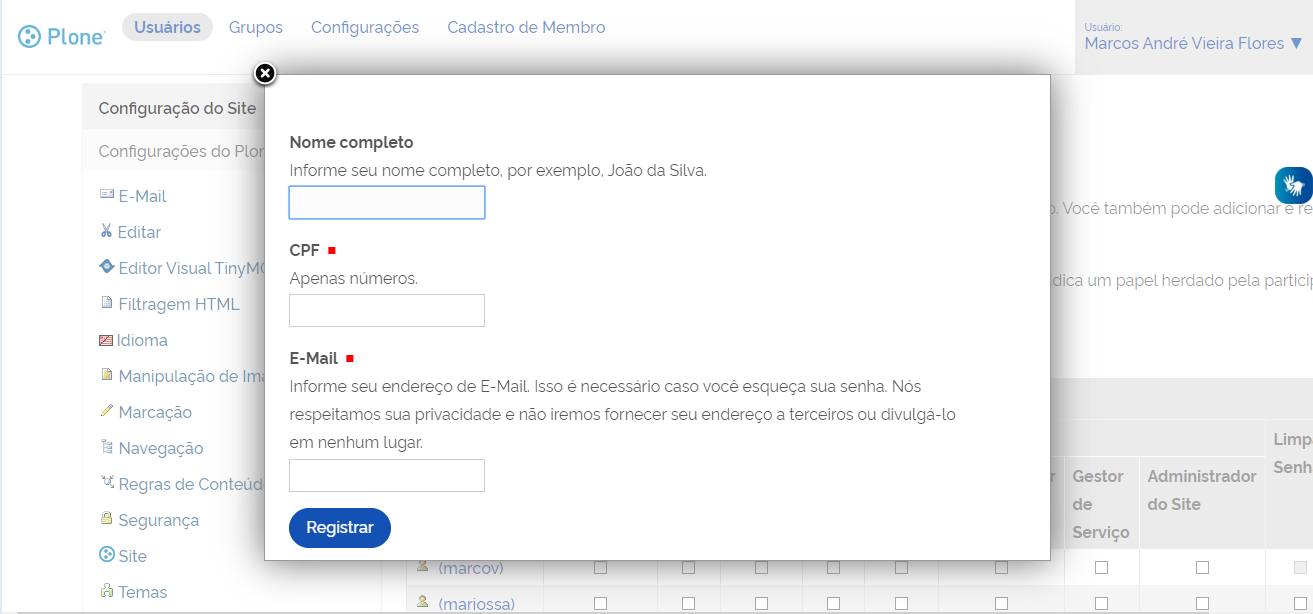This screenshot has width=1313, height=614.
Task: Click the Plone circle icon beside Site
Action: coord(106,555)
